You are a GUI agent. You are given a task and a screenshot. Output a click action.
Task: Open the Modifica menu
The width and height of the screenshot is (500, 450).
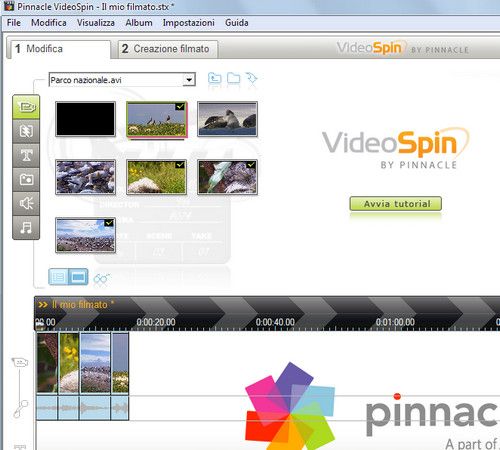point(49,23)
